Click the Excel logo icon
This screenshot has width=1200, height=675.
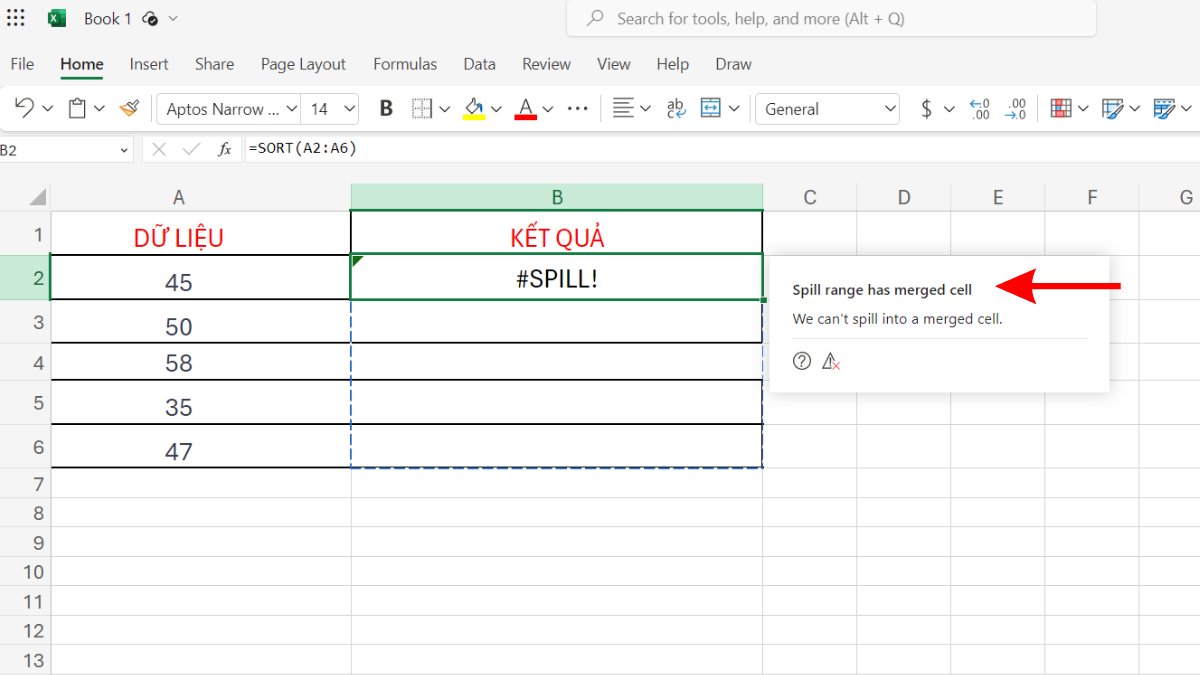[x=57, y=18]
